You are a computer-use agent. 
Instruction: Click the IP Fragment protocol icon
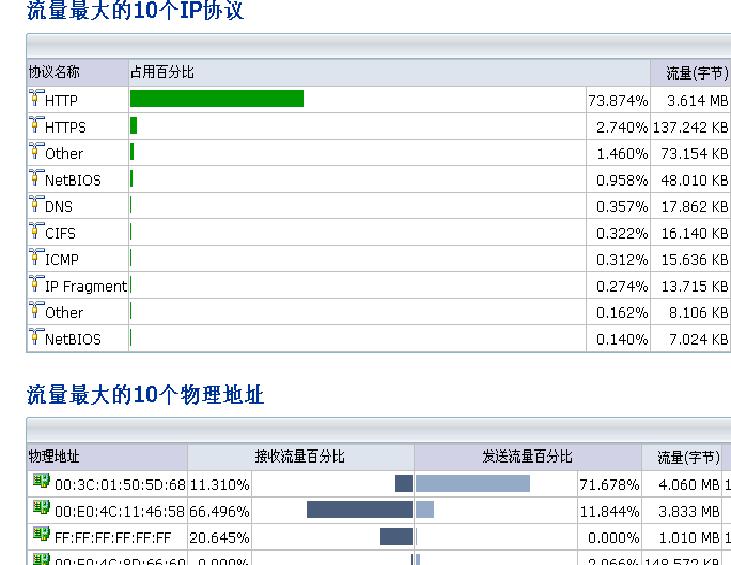point(37,284)
